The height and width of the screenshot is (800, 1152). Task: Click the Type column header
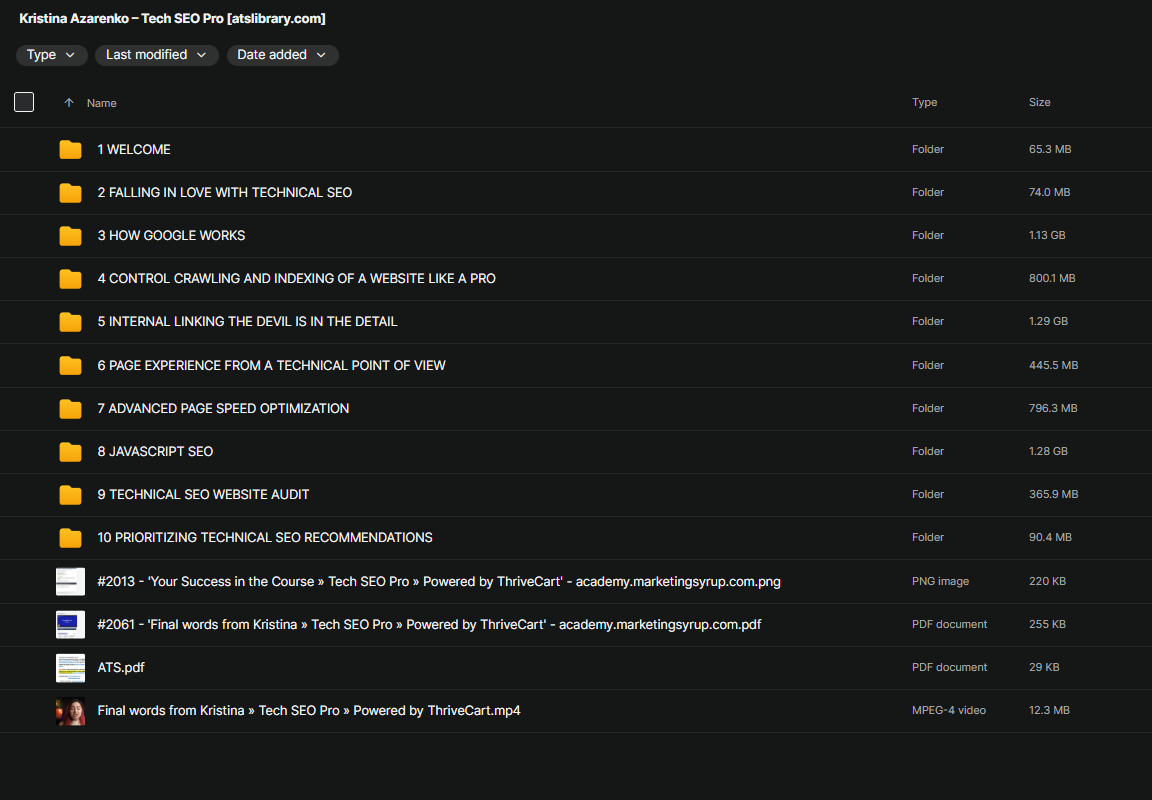(x=924, y=102)
